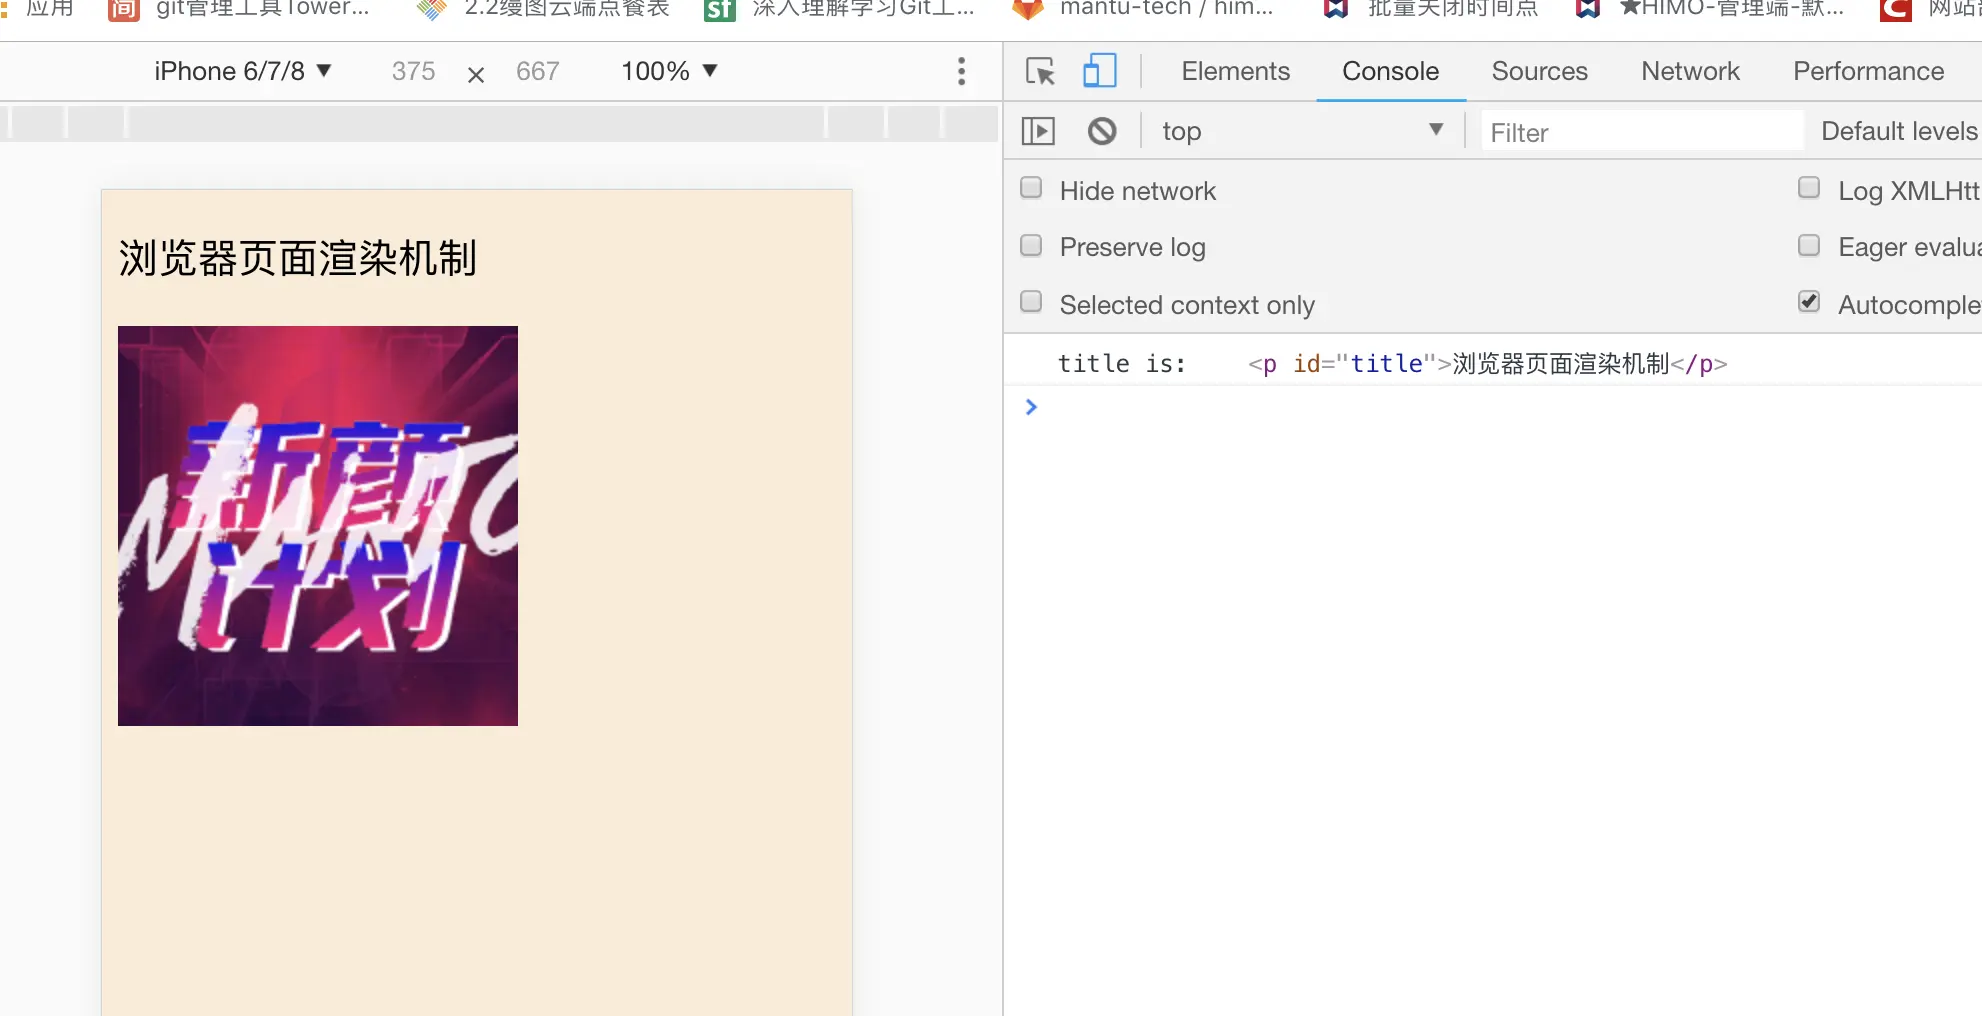Open the 100% zoom dropdown

click(670, 71)
